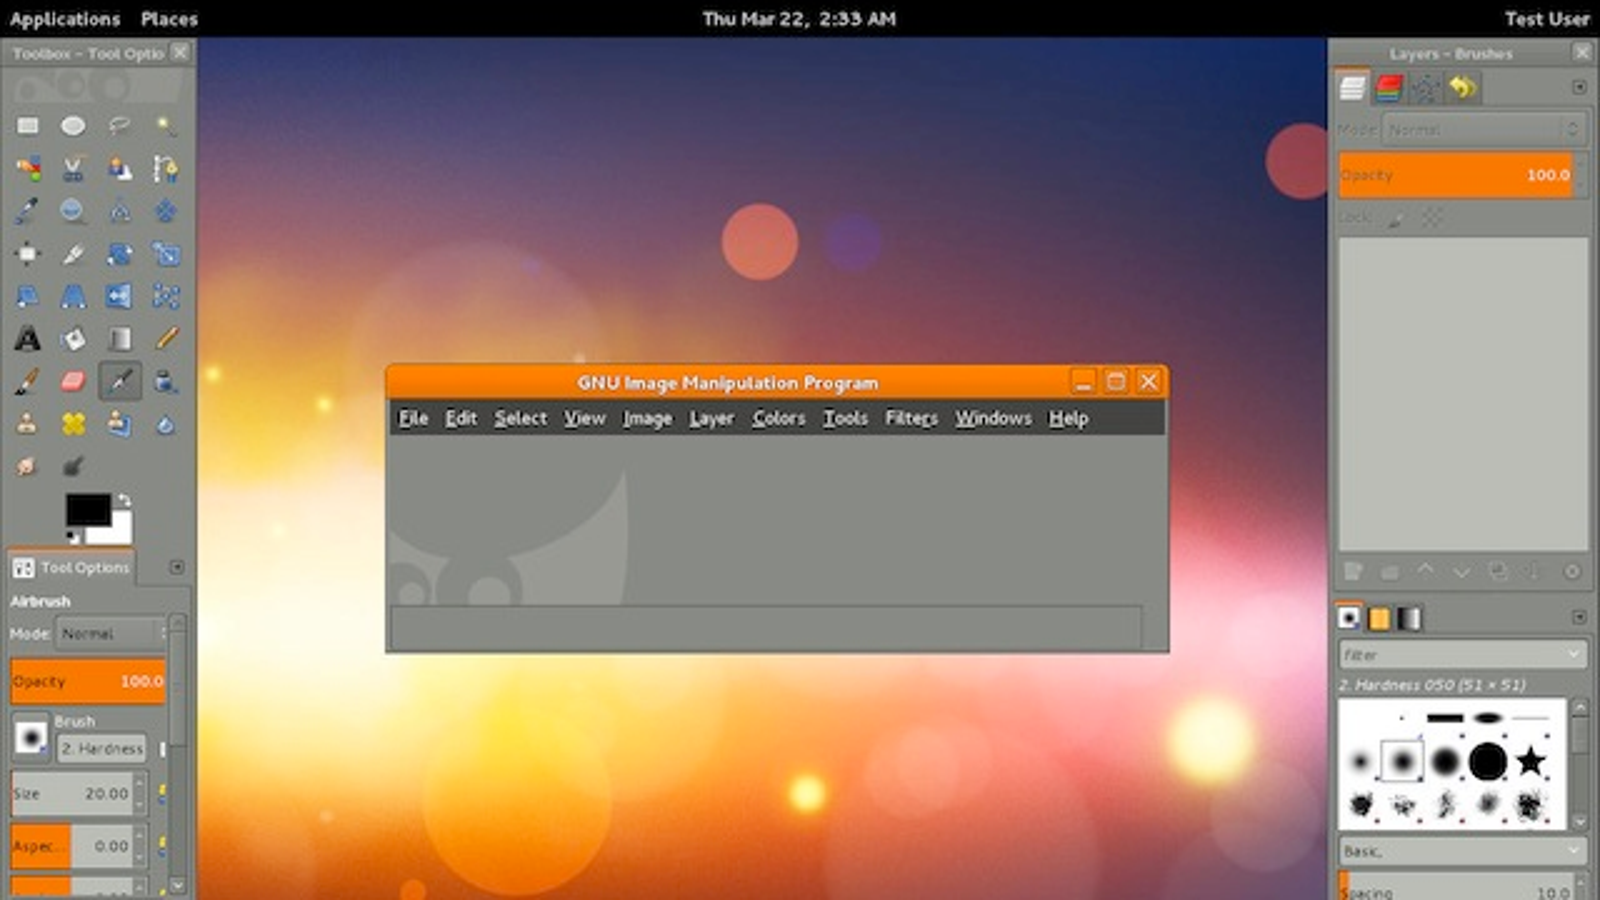Image resolution: width=1600 pixels, height=900 pixels.
Task: Switch to the Gradients tab
Action: (1409, 619)
